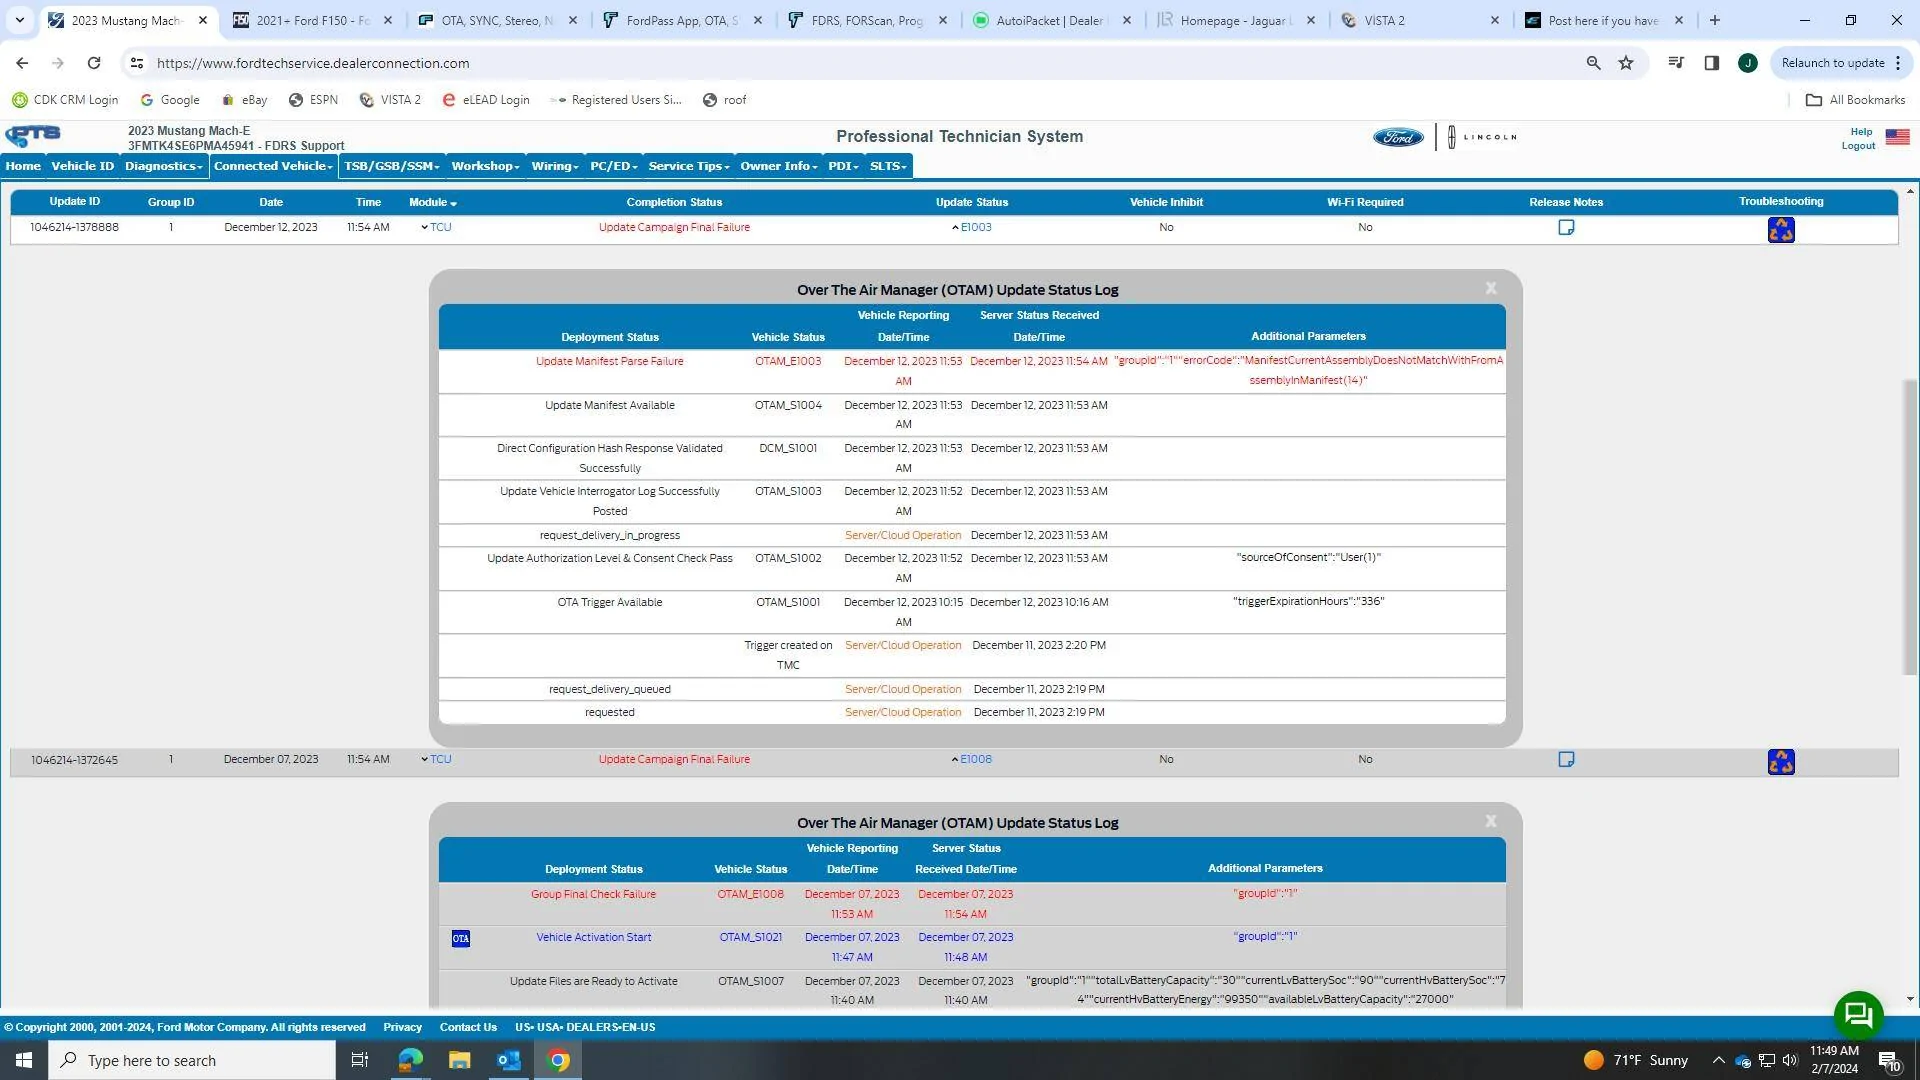This screenshot has width=1920, height=1080.
Task: Go to the Home menu
Action: 23,166
